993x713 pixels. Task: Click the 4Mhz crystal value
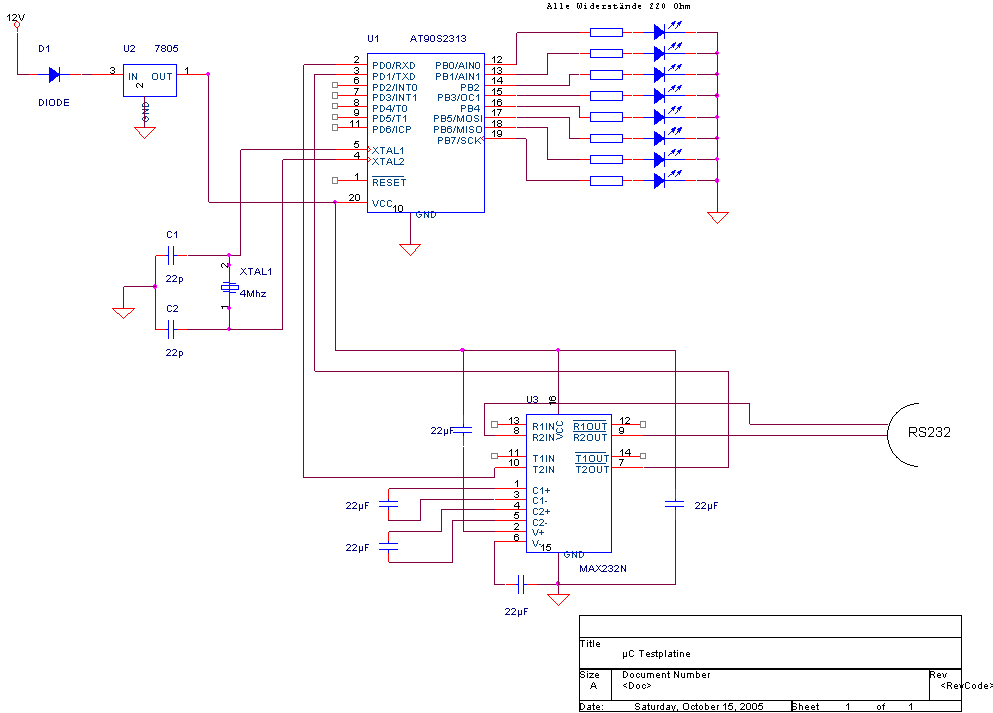point(253,294)
